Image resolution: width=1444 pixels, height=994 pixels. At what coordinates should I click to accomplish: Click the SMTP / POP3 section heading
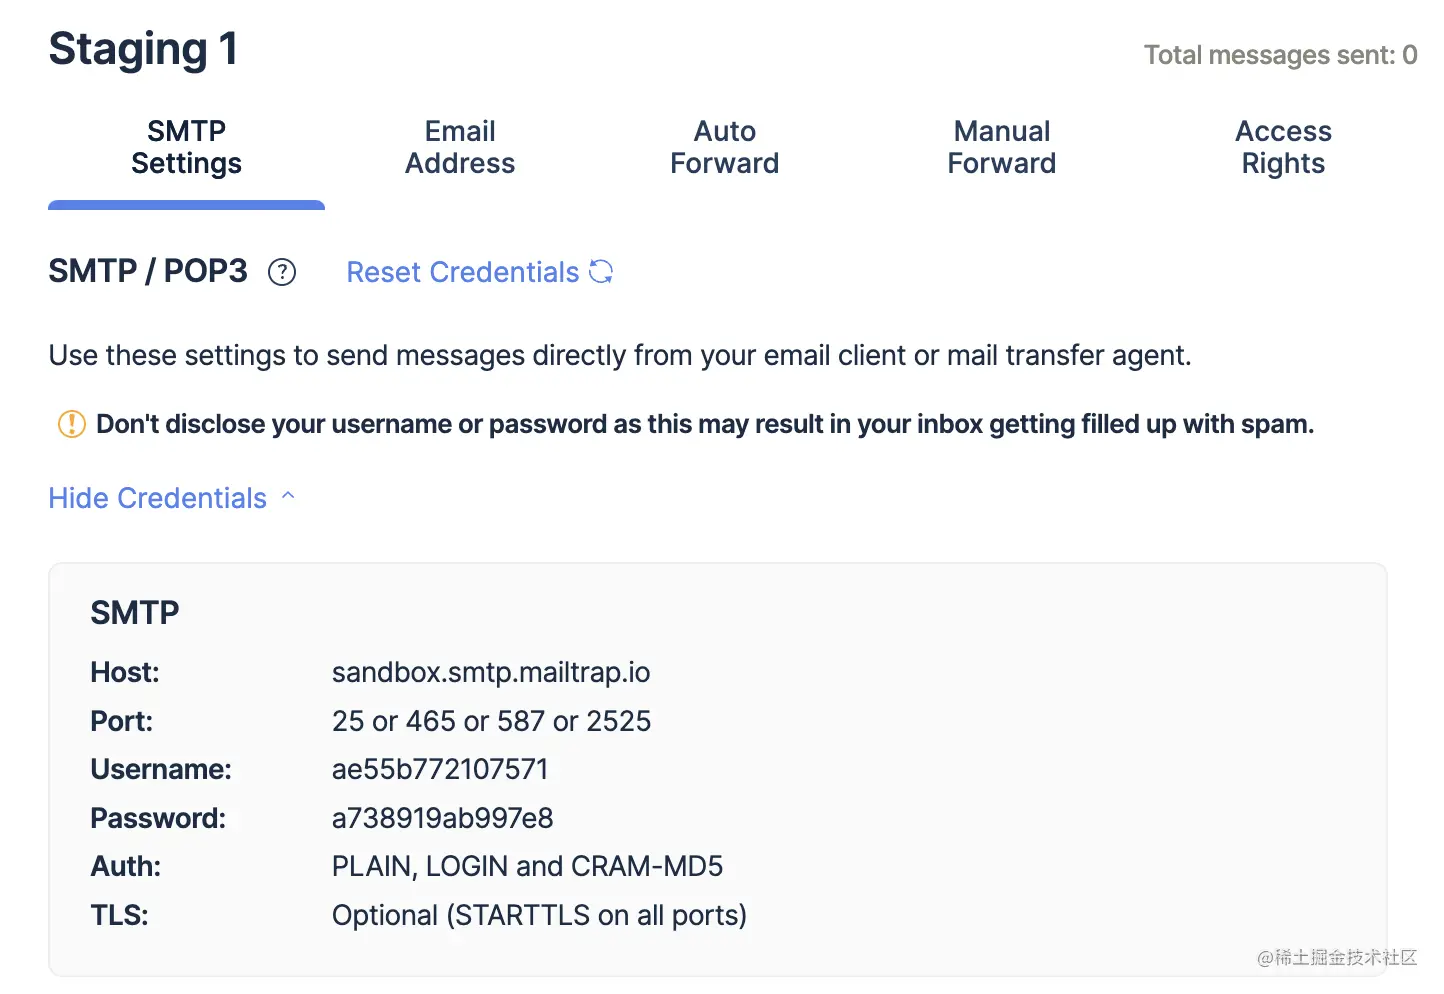pos(148,271)
